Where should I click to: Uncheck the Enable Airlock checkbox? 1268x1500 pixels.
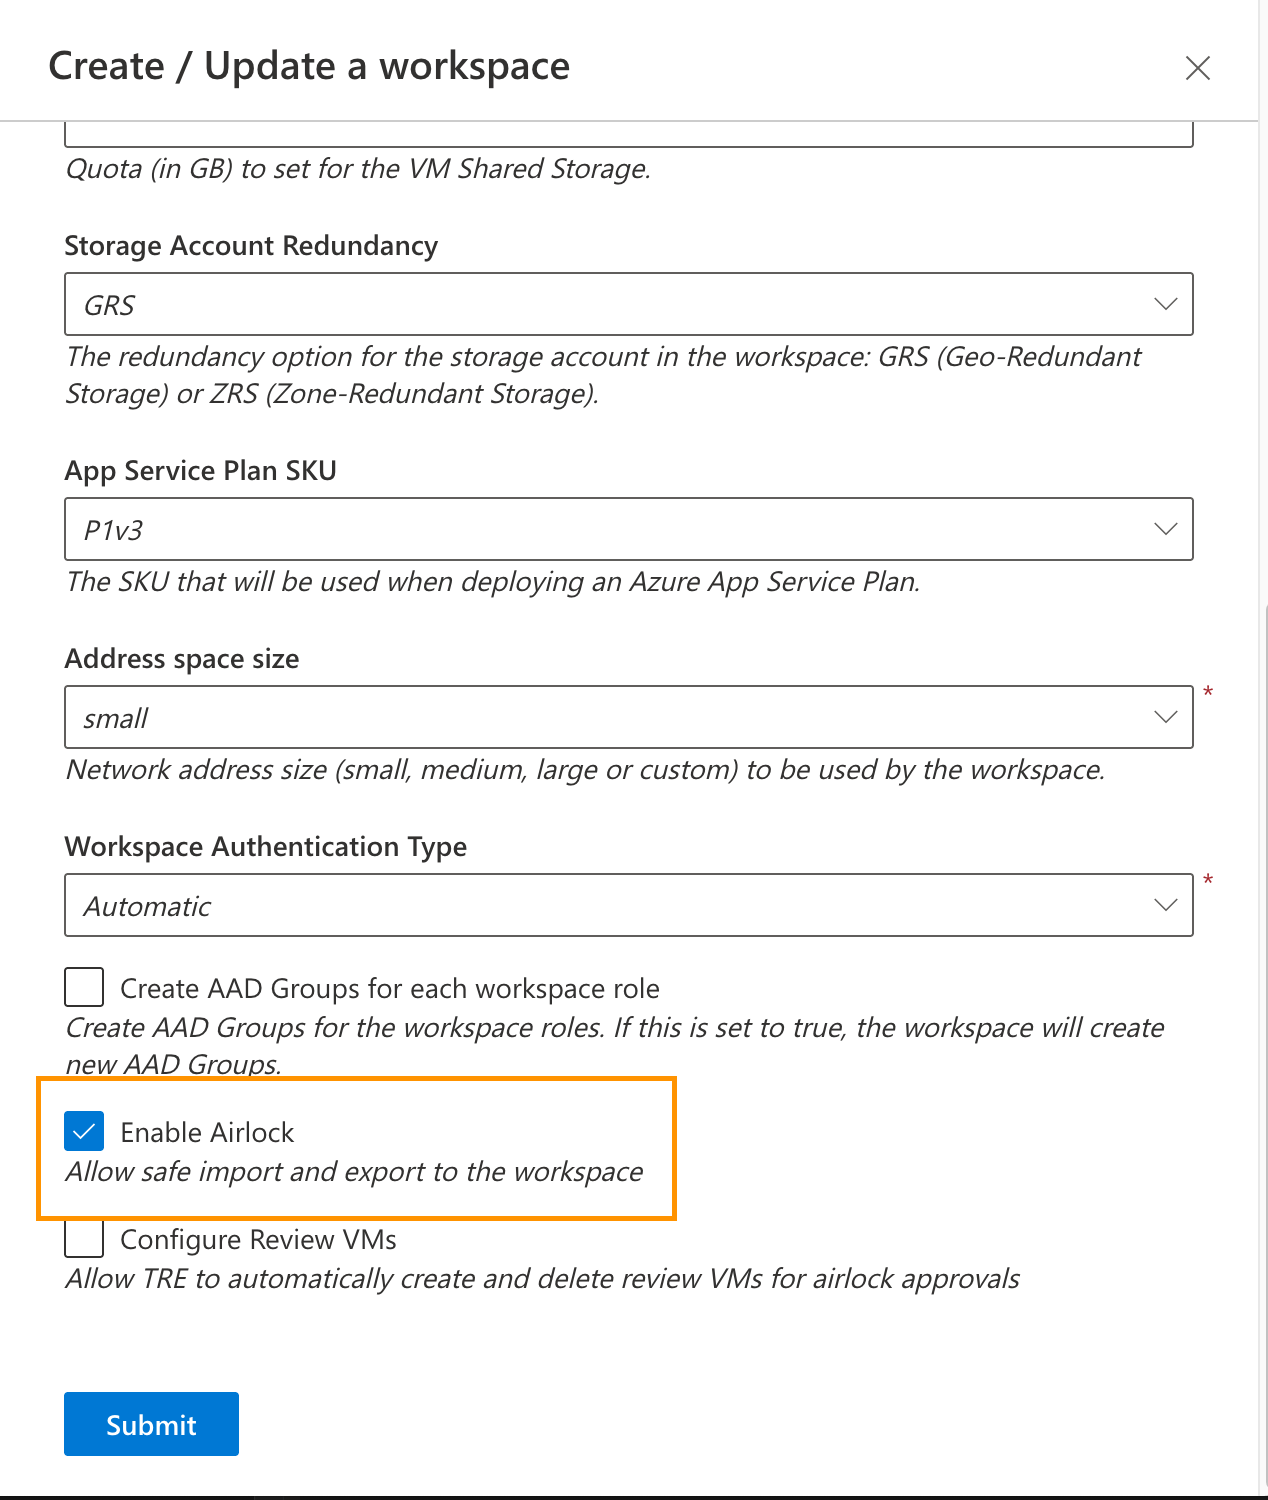[x=84, y=1131]
